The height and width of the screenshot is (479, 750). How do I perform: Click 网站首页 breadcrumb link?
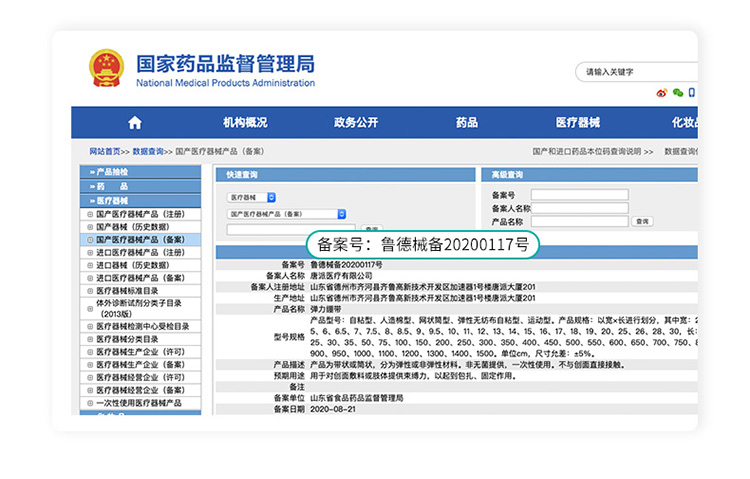click(x=105, y=151)
